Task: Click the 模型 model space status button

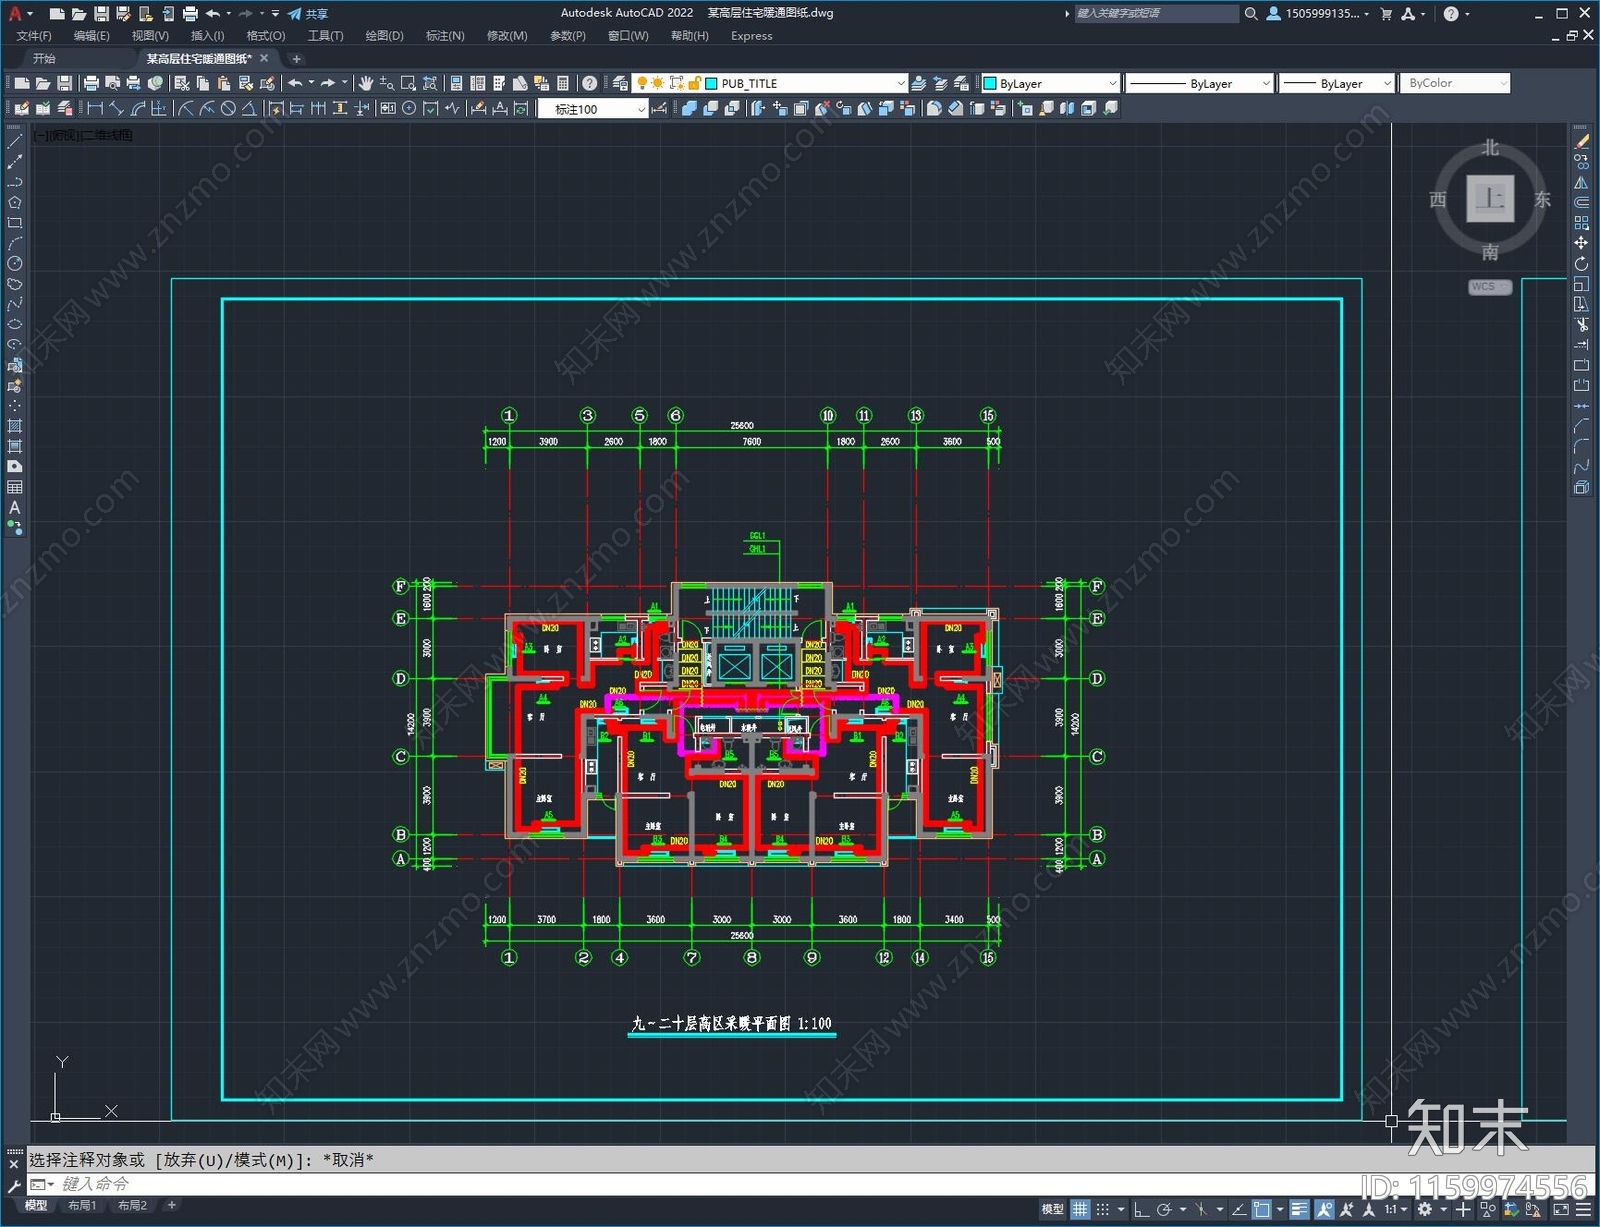Action: coord(1052,1209)
